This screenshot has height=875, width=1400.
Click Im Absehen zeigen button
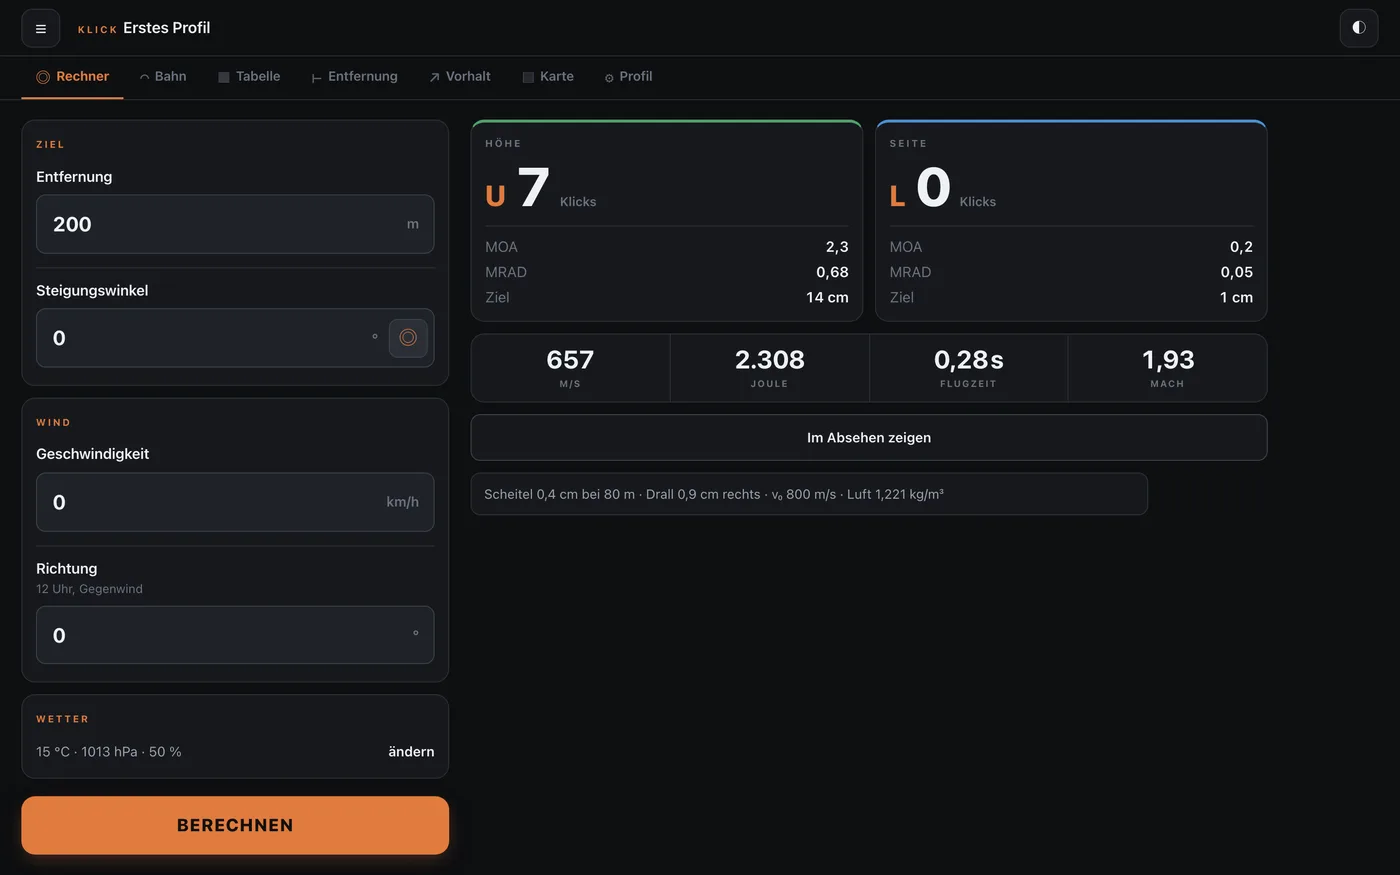(869, 438)
